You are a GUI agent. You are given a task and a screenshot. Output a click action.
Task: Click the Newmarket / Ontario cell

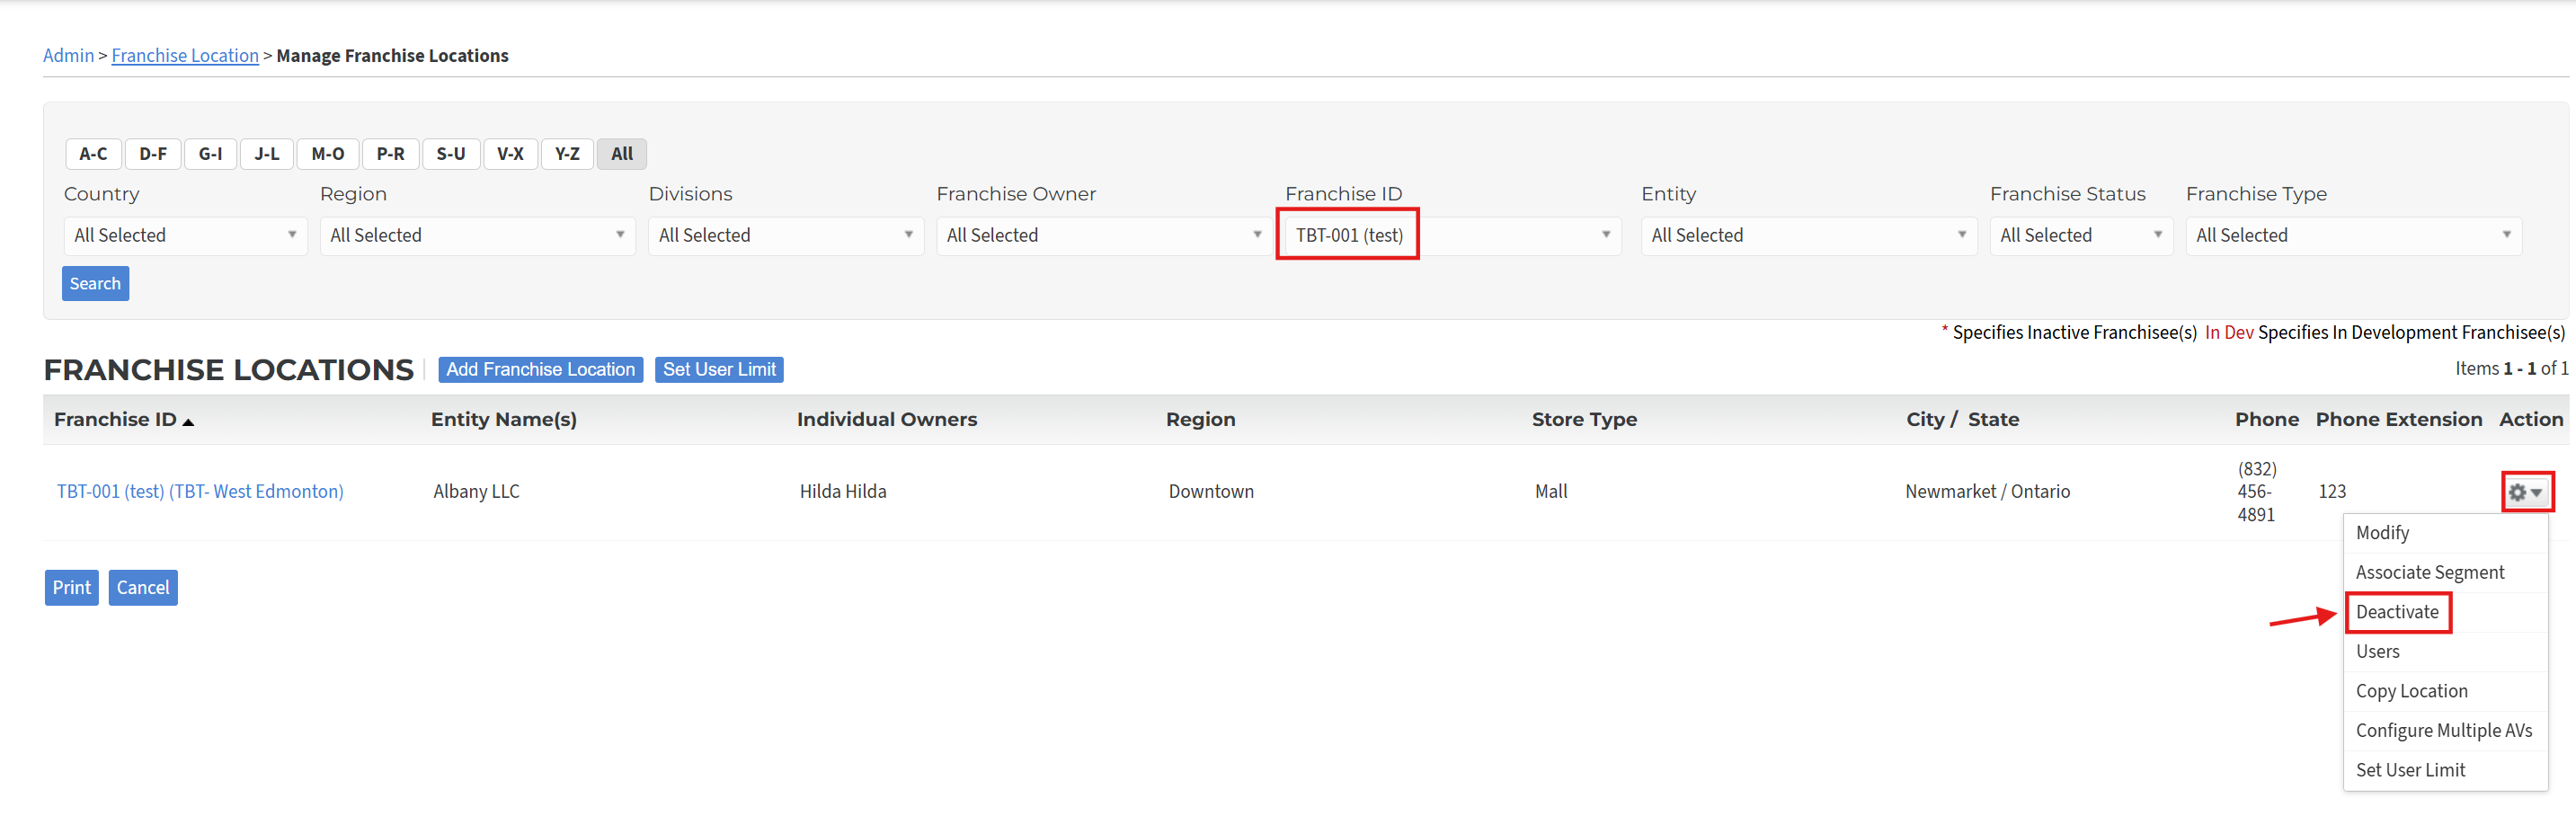1987,492
